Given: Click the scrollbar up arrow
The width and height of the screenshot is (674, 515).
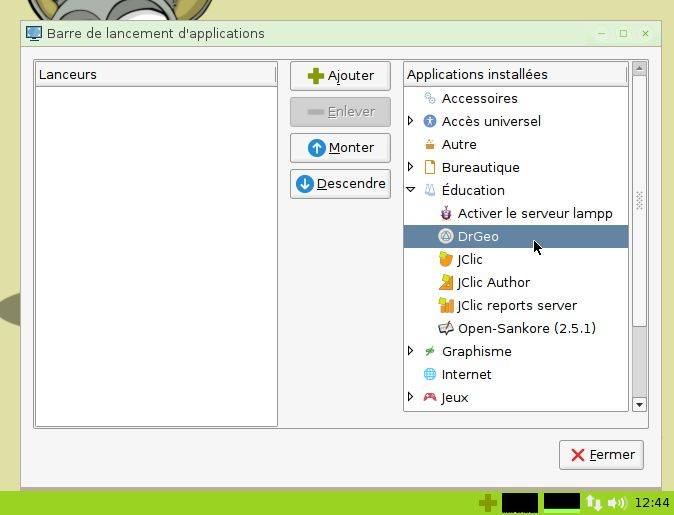Looking at the screenshot, I should pyautogui.click(x=639, y=68).
